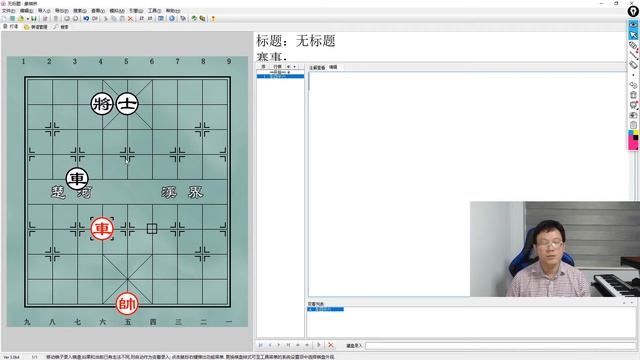Switch to the 打谱 tab
Image resolution: width=640 pixels, height=360 pixels.
(11, 27)
